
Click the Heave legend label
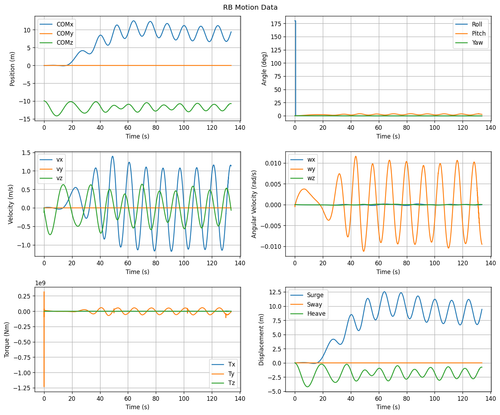tap(316, 314)
